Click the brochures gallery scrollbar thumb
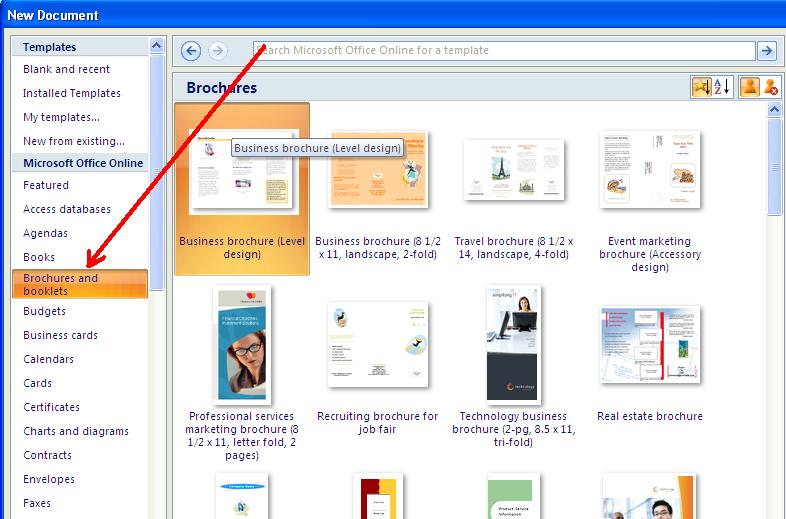 pos(774,166)
